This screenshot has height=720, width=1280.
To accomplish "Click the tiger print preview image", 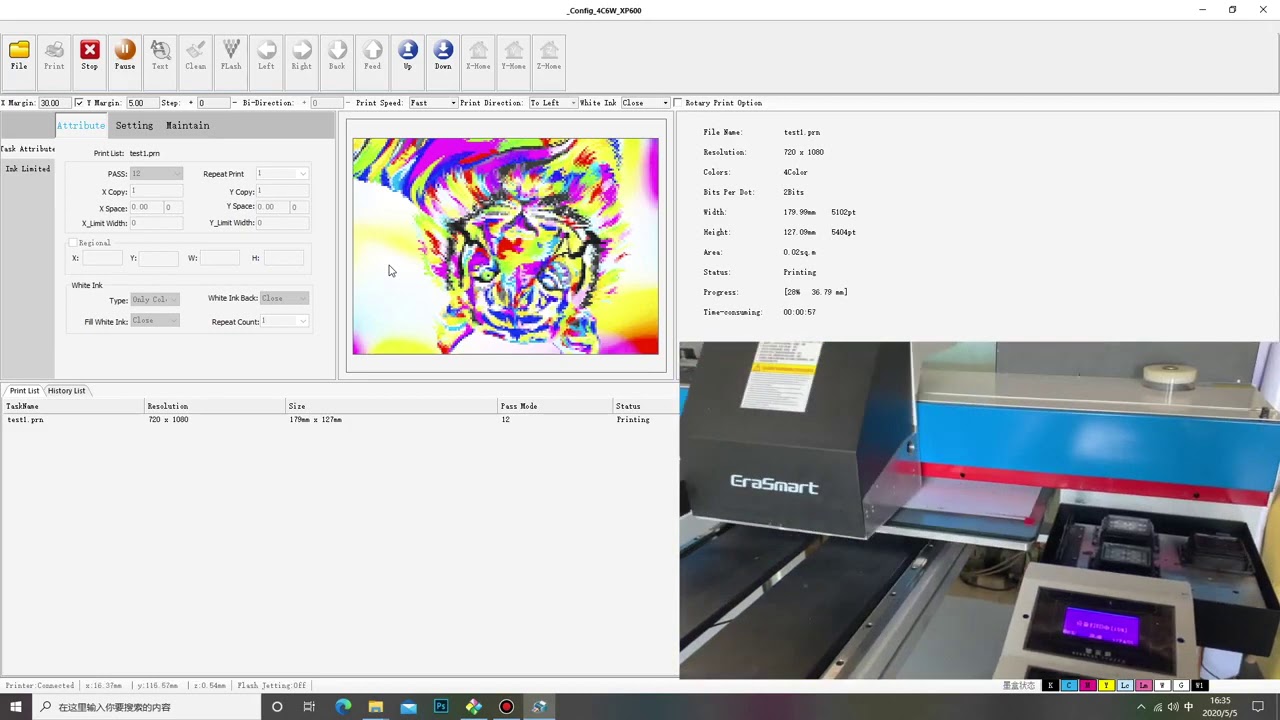I will [x=505, y=246].
